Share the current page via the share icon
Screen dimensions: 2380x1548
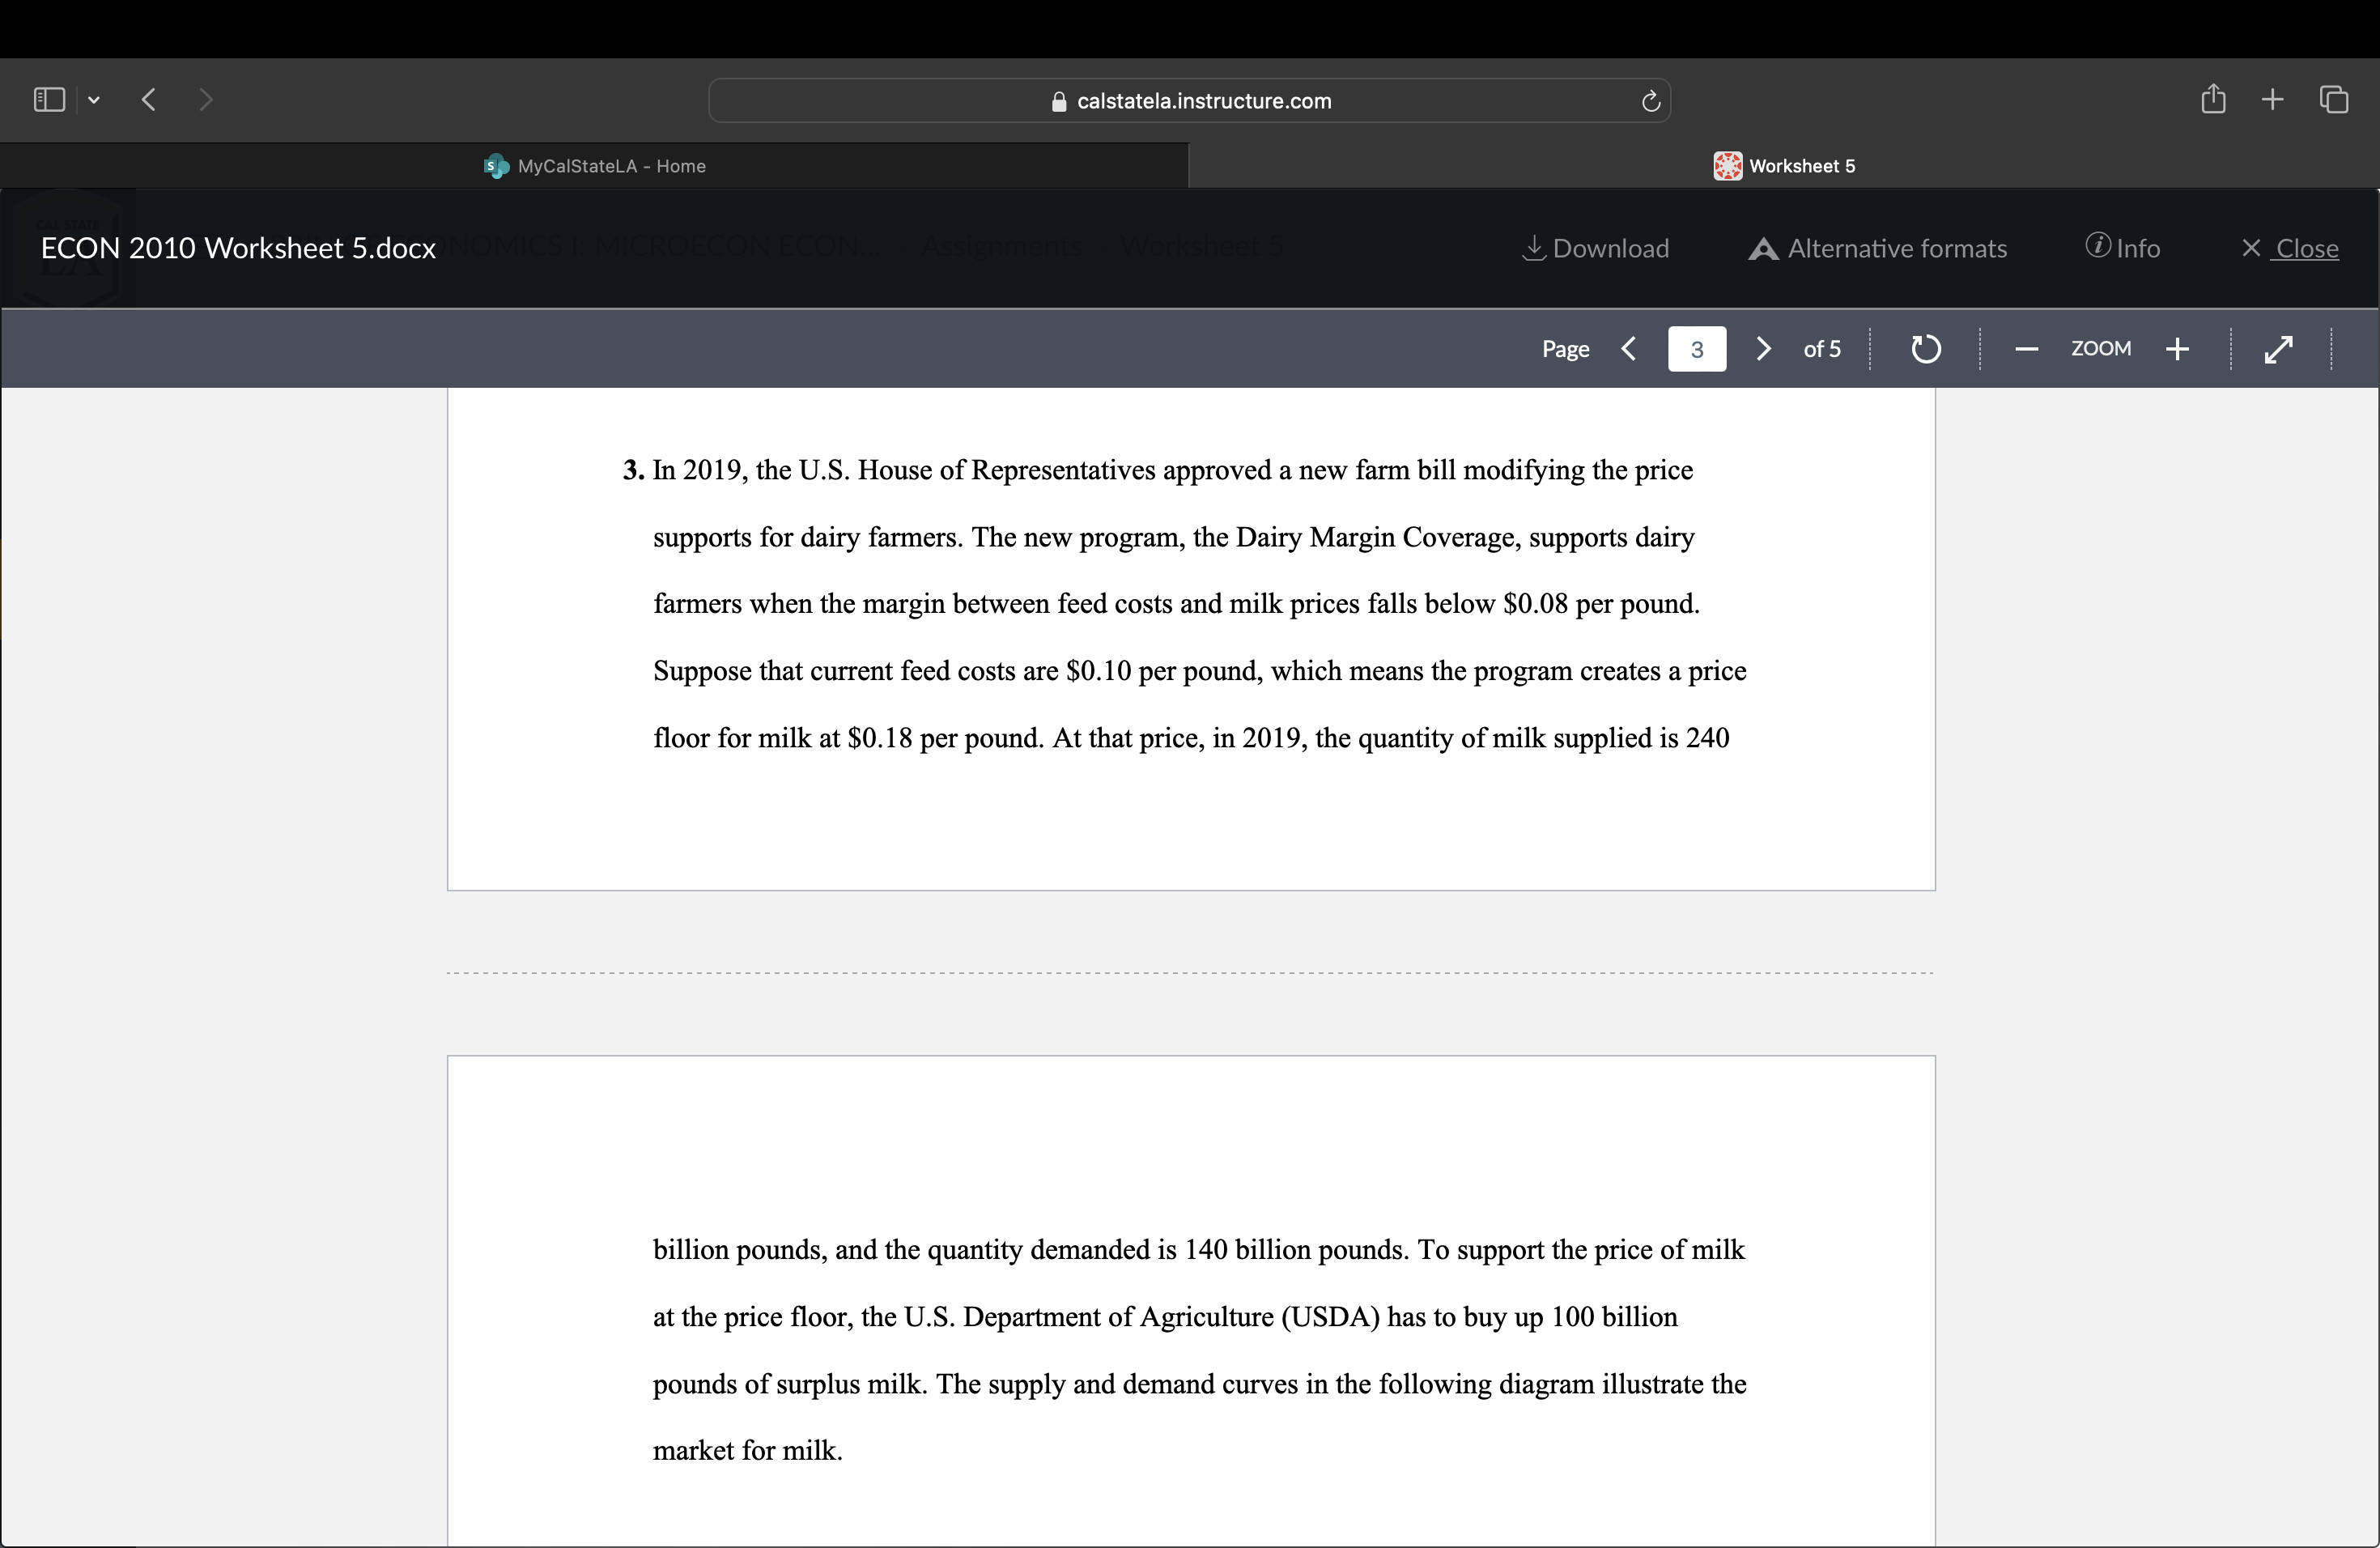[2213, 98]
